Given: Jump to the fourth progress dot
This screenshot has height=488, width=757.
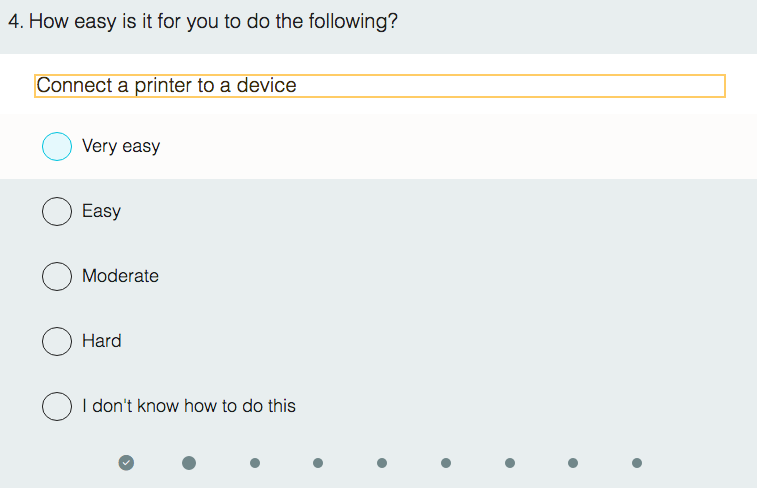Looking at the screenshot, I should pyautogui.click(x=318, y=463).
